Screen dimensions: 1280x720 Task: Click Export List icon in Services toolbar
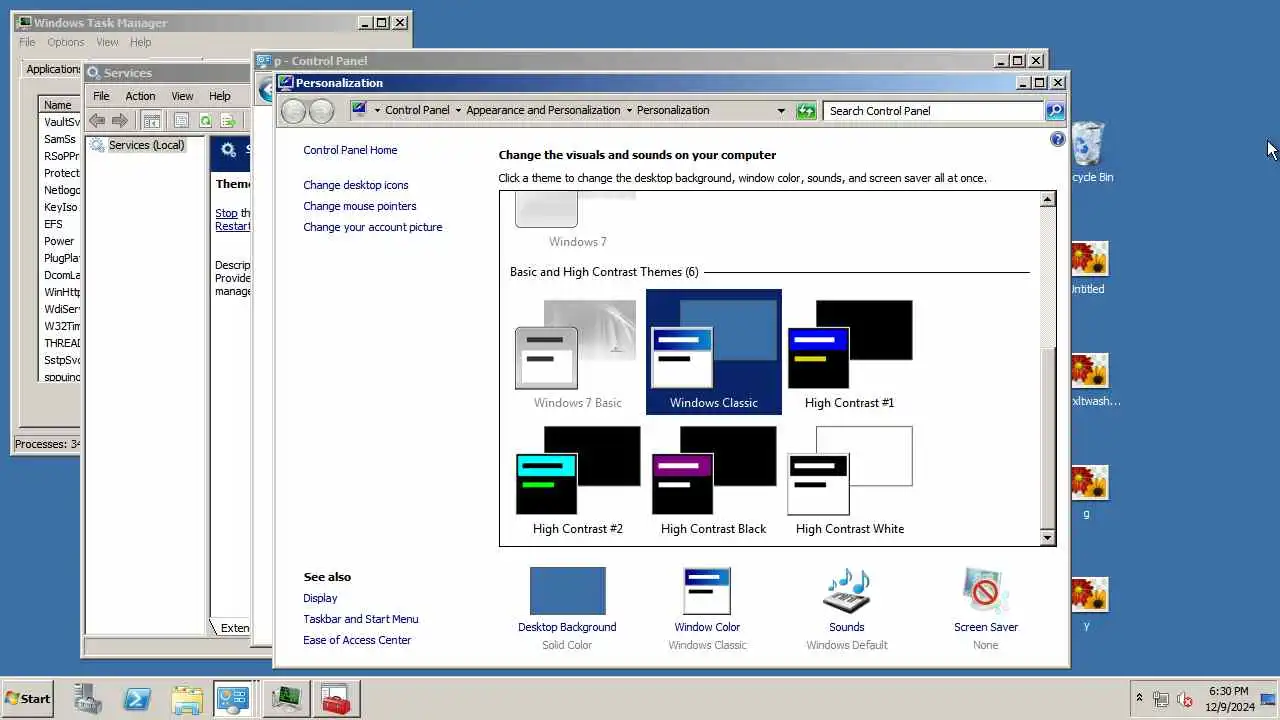228,121
